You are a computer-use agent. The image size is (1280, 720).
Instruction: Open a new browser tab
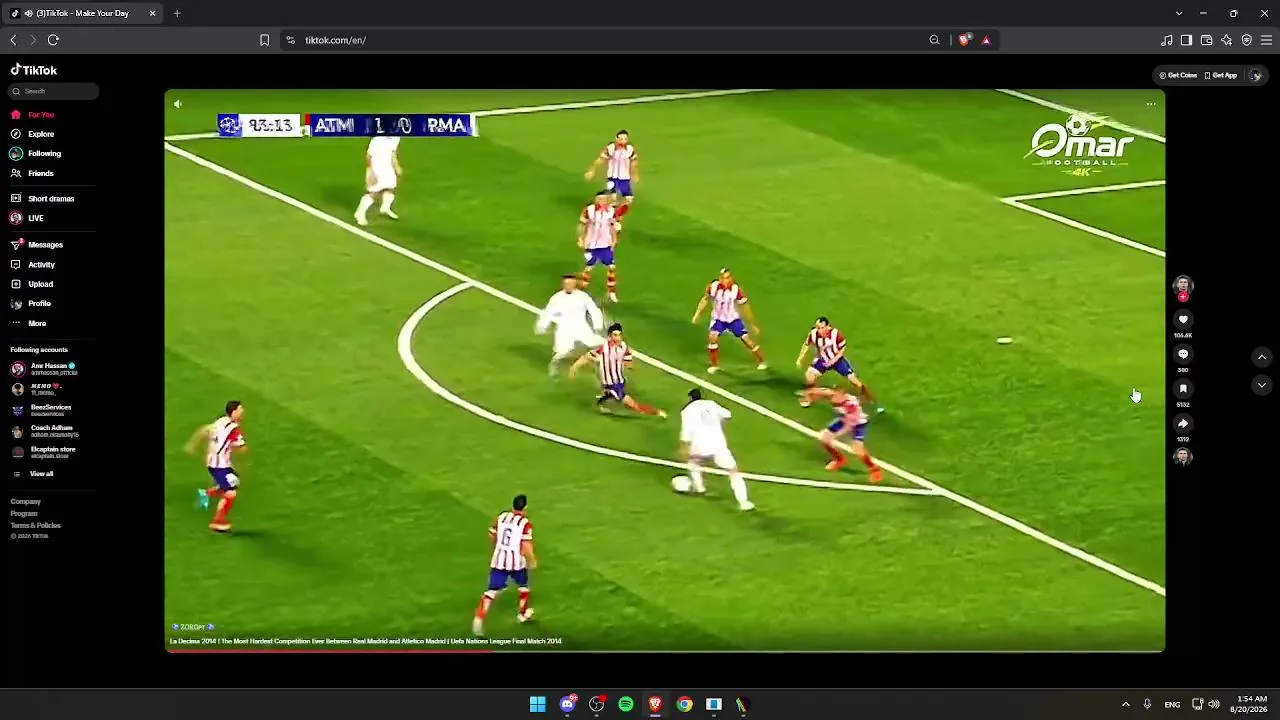(x=177, y=13)
